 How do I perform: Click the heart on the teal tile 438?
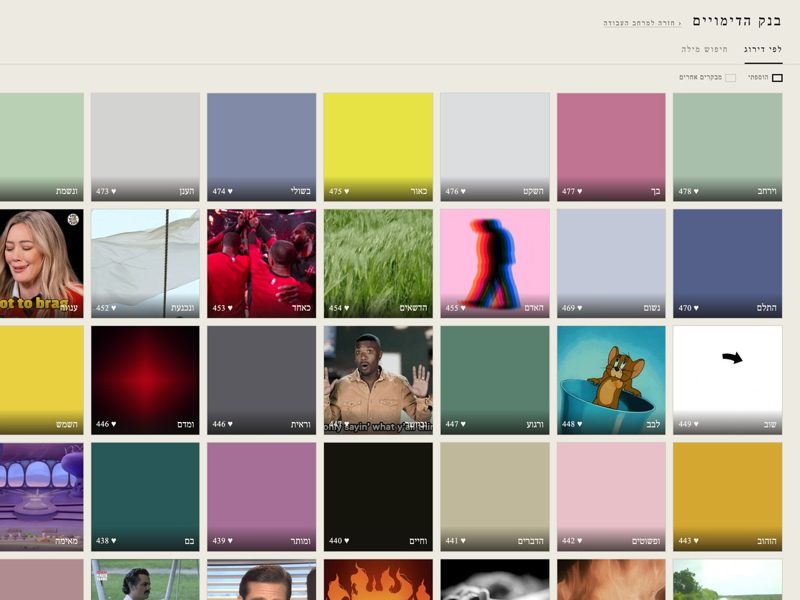[113, 541]
